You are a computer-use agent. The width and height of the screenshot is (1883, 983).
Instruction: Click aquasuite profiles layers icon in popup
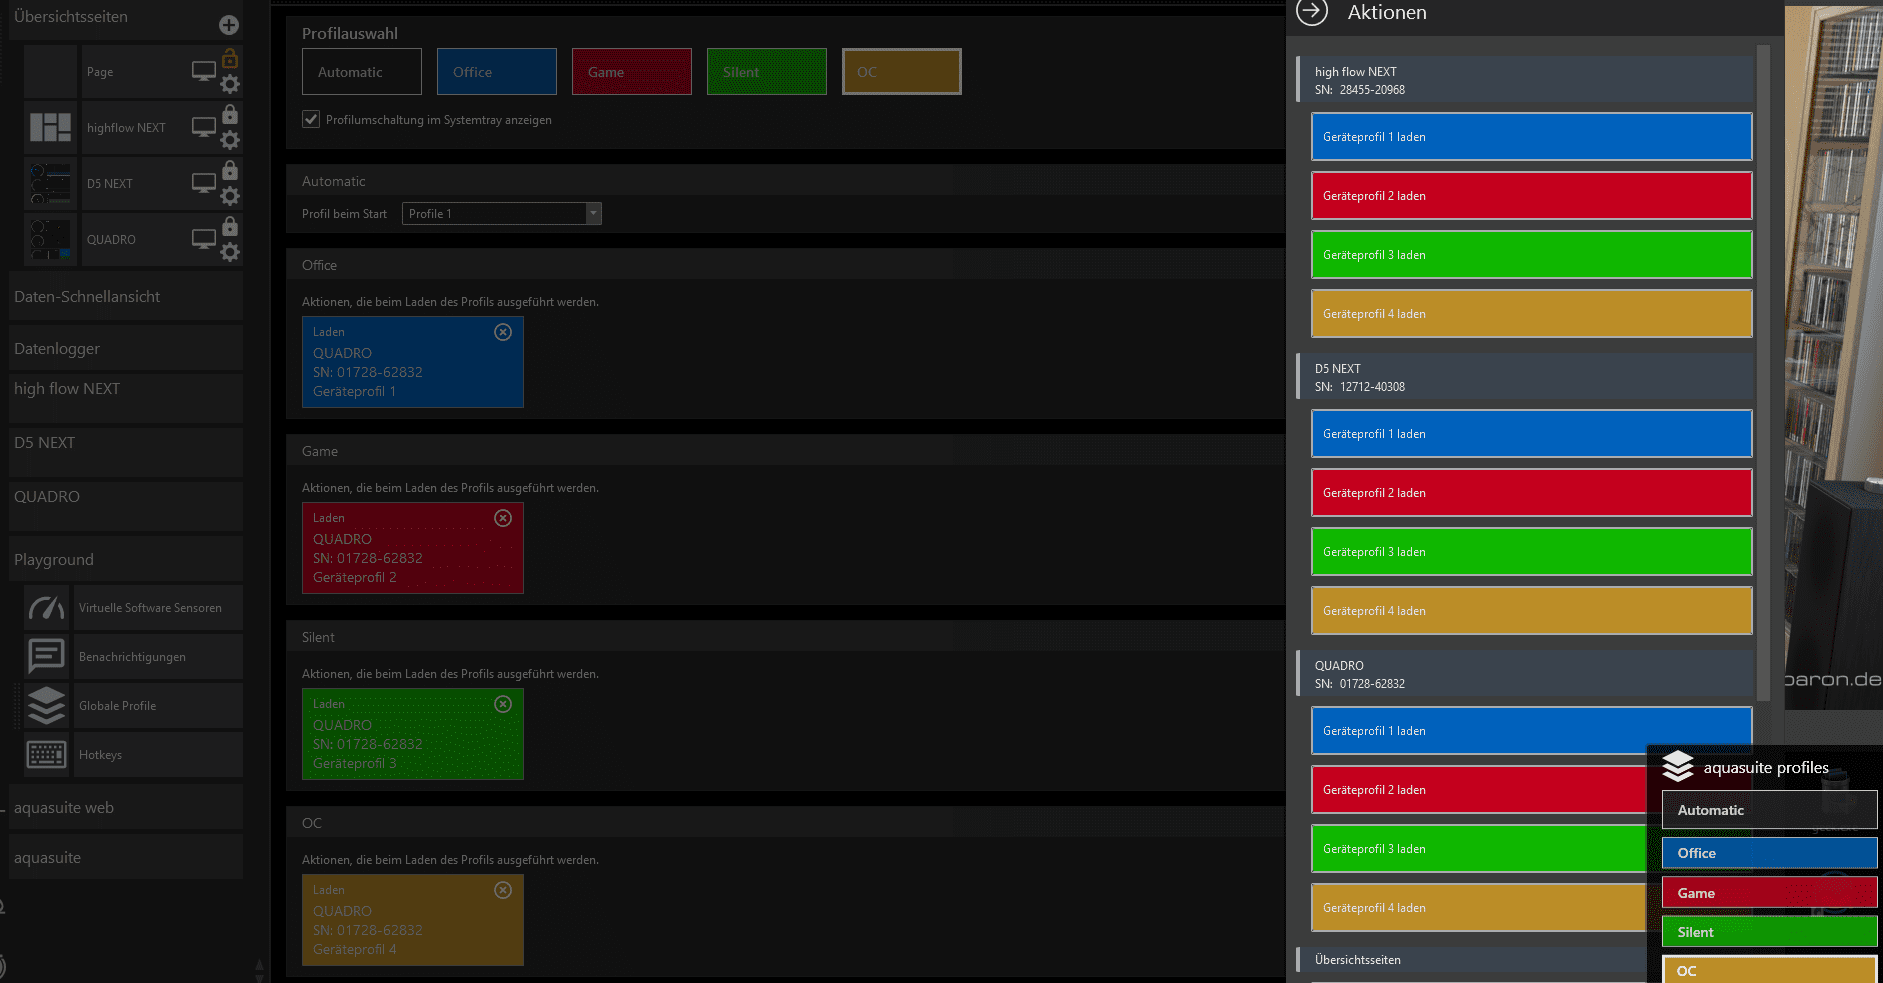click(1678, 767)
